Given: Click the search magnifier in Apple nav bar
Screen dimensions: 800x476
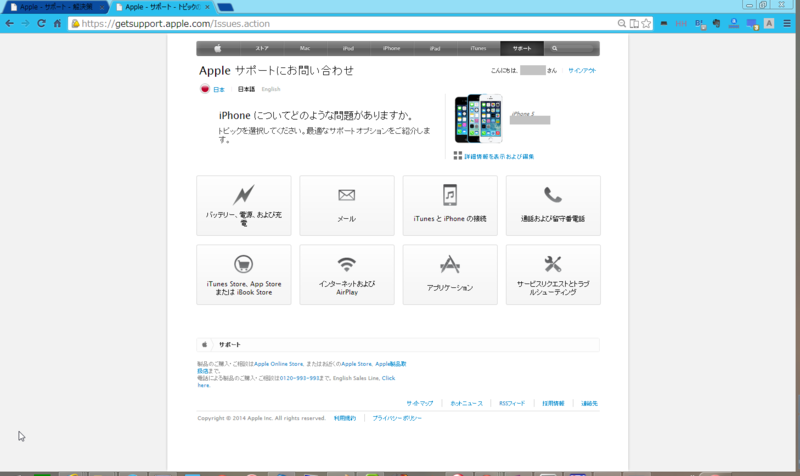Looking at the screenshot, I should pos(555,48).
